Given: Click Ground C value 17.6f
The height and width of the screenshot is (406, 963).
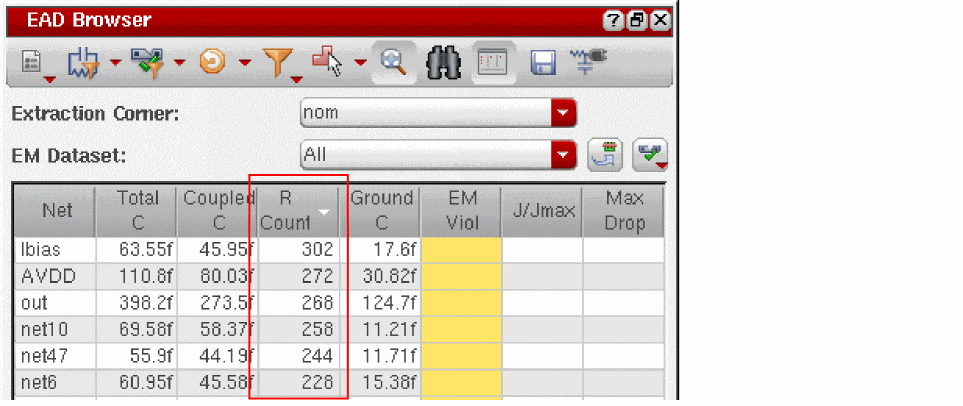Looking at the screenshot, I should (394, 250).
